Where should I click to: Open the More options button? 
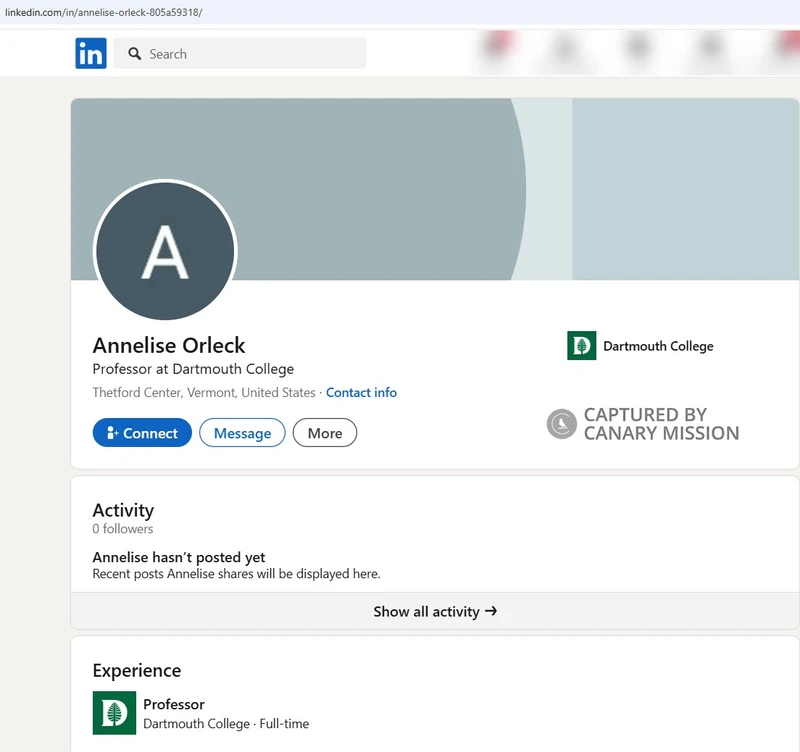click(325, 433)
